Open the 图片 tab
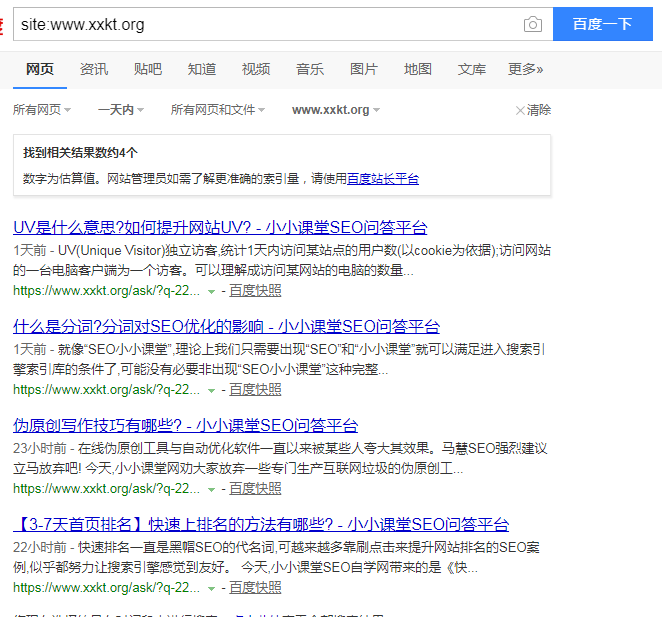This screenshot has width=662, height=617. click(364, 69)
